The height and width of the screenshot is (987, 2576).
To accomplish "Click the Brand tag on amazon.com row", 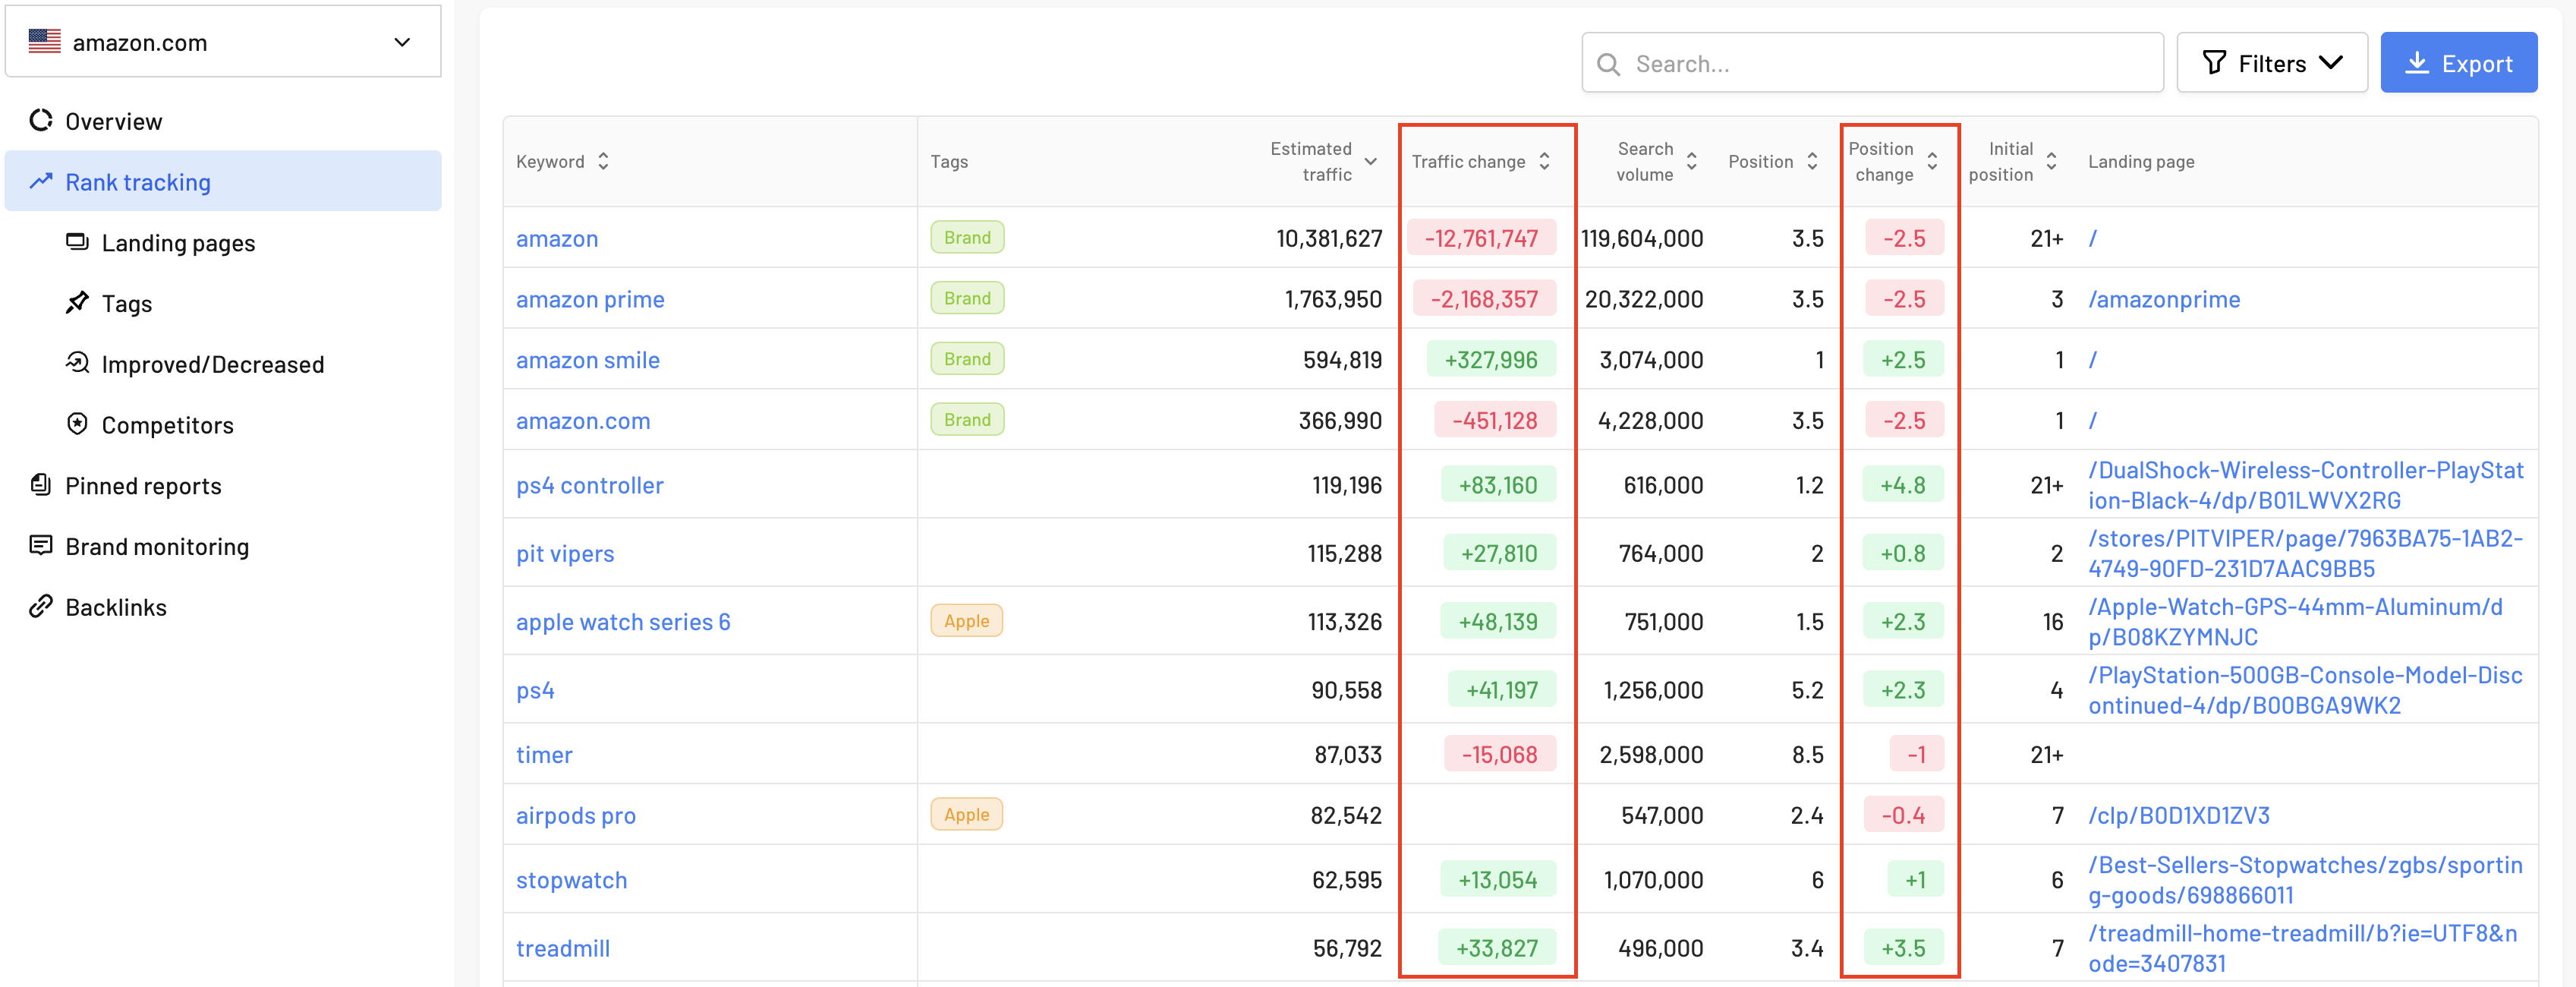I will click(x=967, y=420).
